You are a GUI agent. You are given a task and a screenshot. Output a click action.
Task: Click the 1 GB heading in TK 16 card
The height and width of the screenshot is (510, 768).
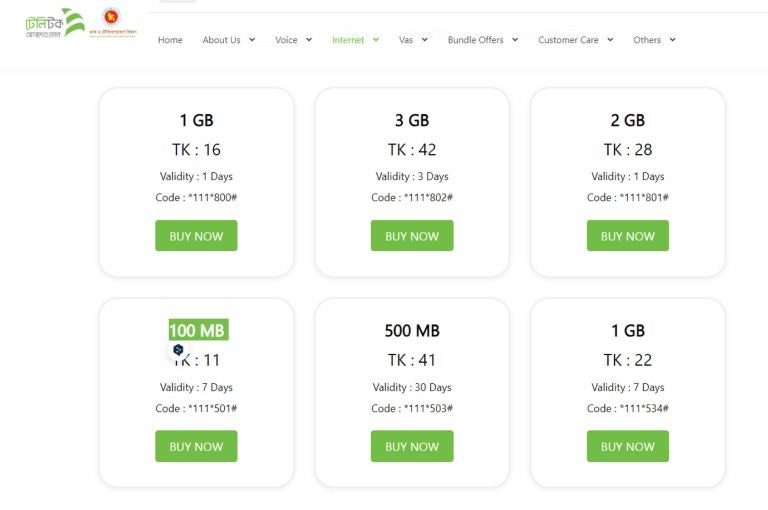(x=196, y=121)
